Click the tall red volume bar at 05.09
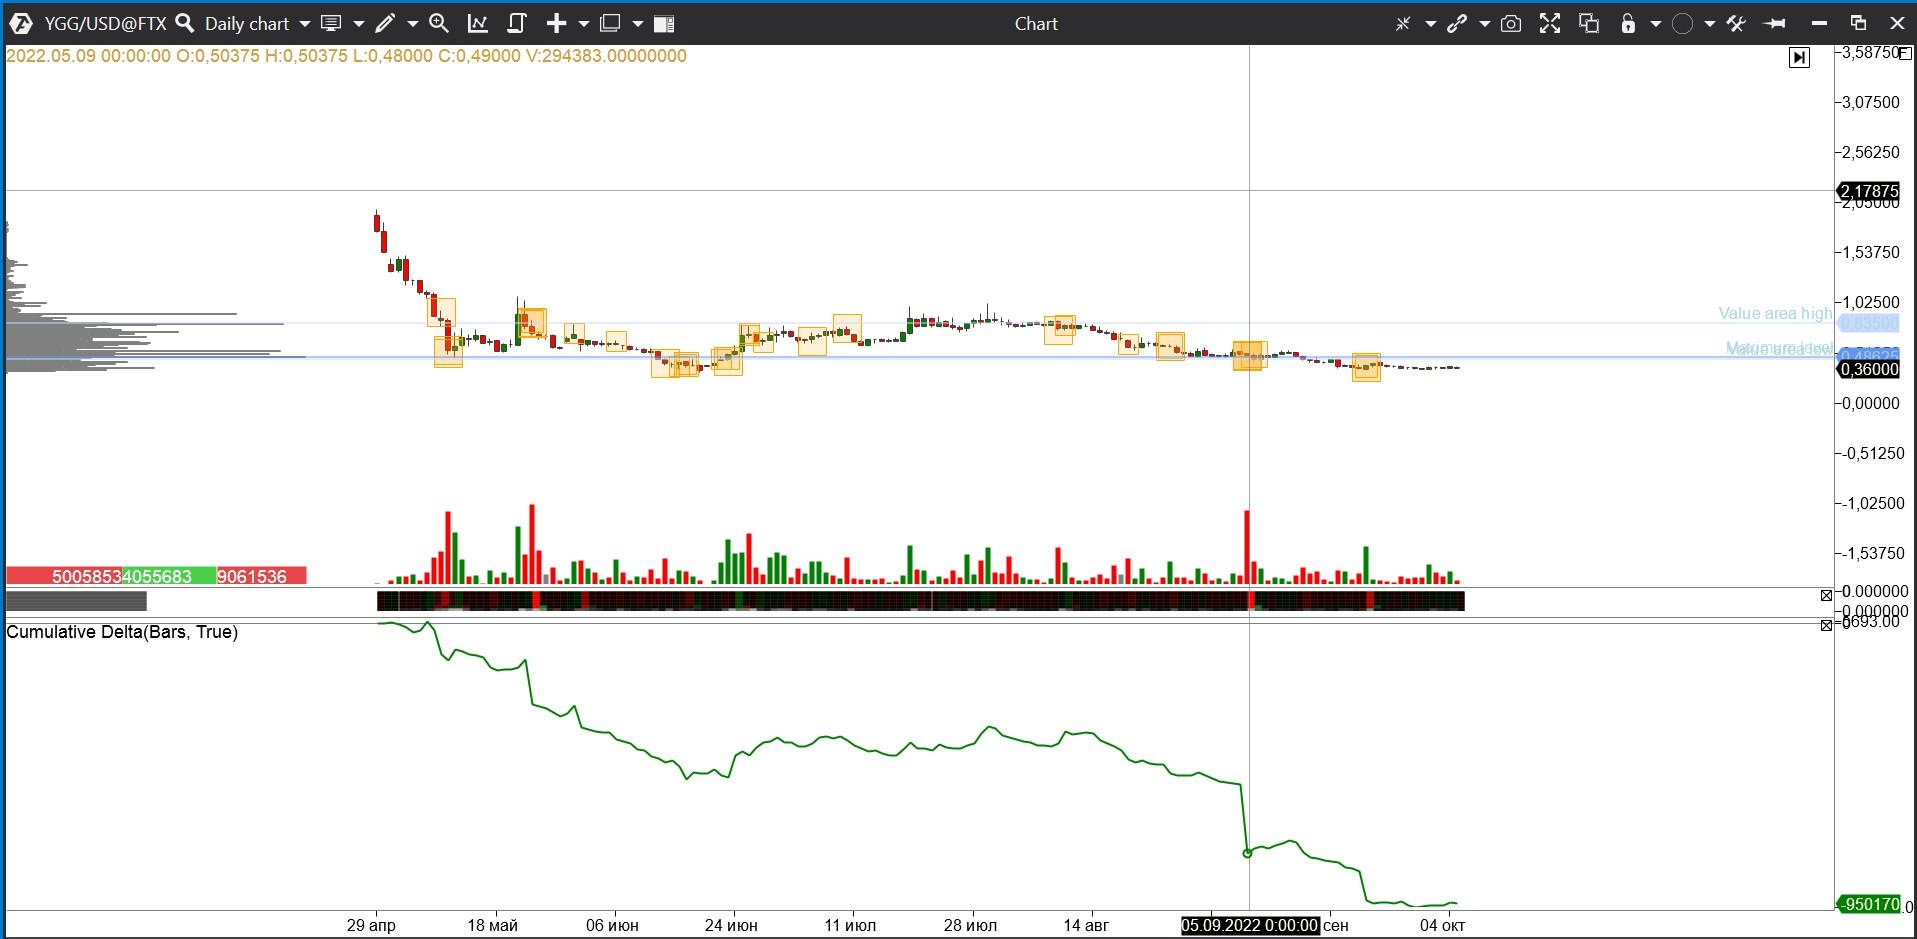 click(x=1248, y=547)
